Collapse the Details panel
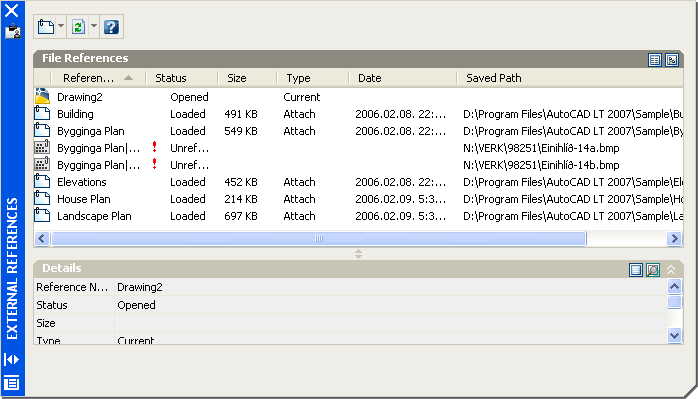698x399 pixels. 671,269
